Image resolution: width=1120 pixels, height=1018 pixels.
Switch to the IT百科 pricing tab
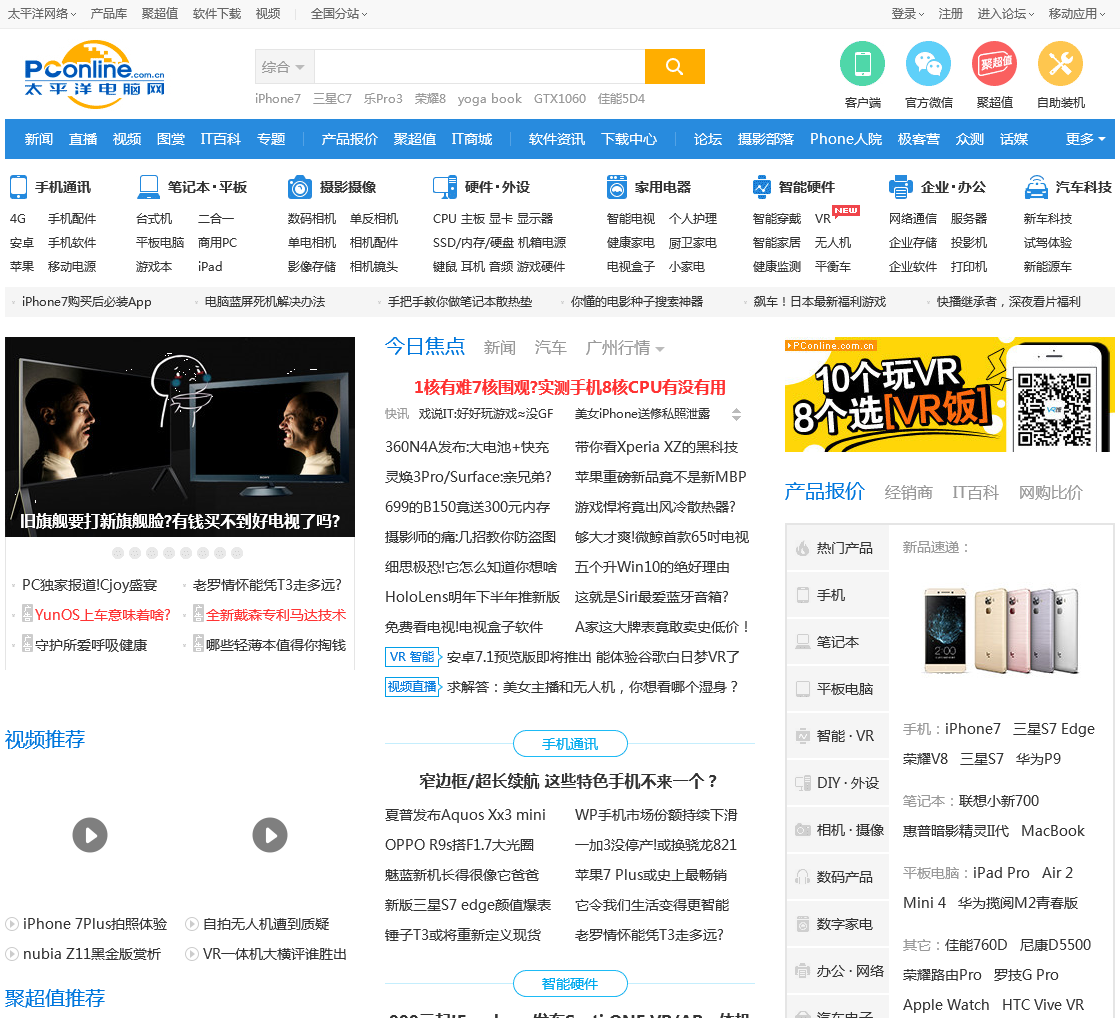click(975, 492)
